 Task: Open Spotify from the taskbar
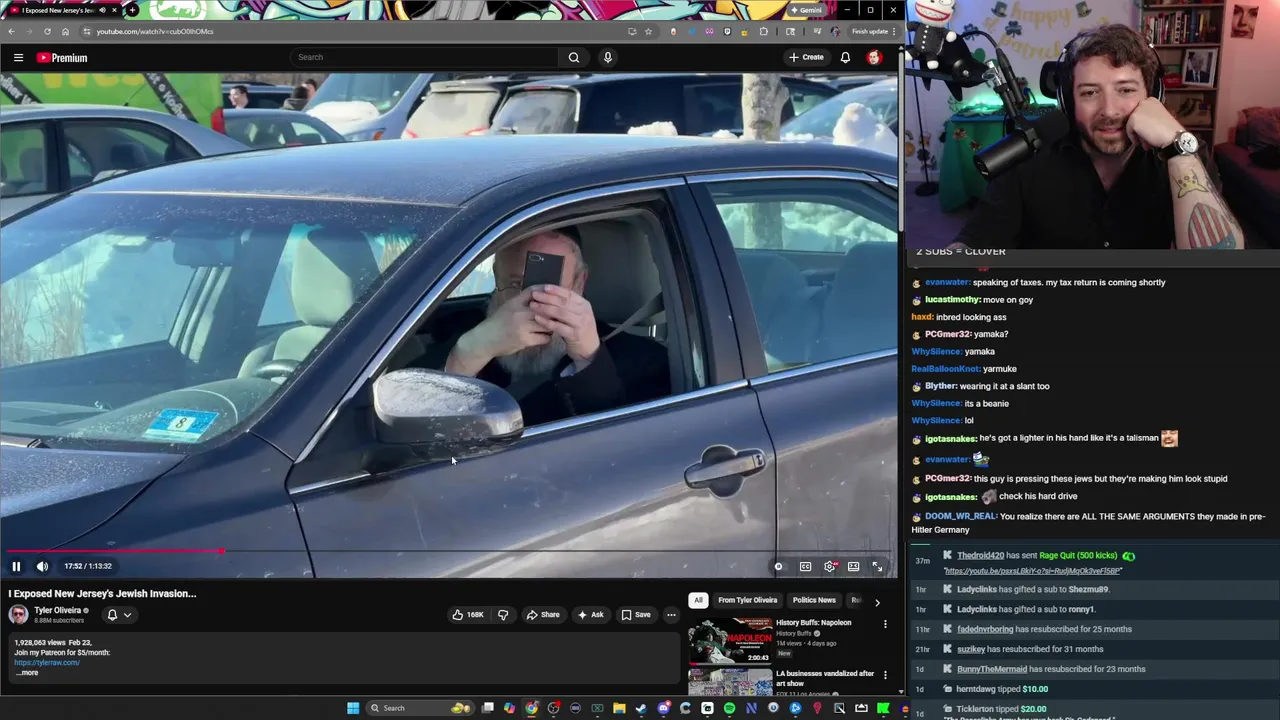coord(729,708)
